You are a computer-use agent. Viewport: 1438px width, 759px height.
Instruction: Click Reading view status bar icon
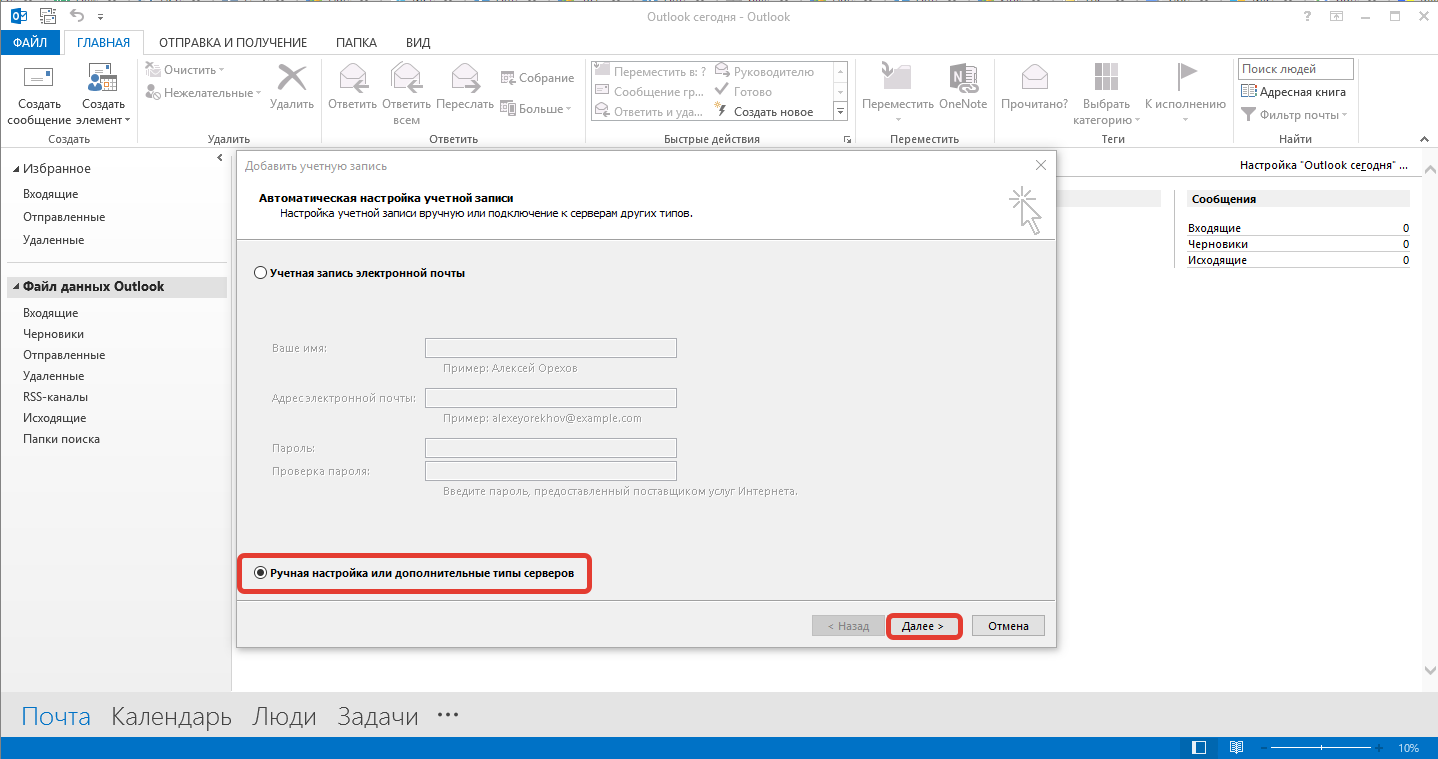tap(1236, 748)
